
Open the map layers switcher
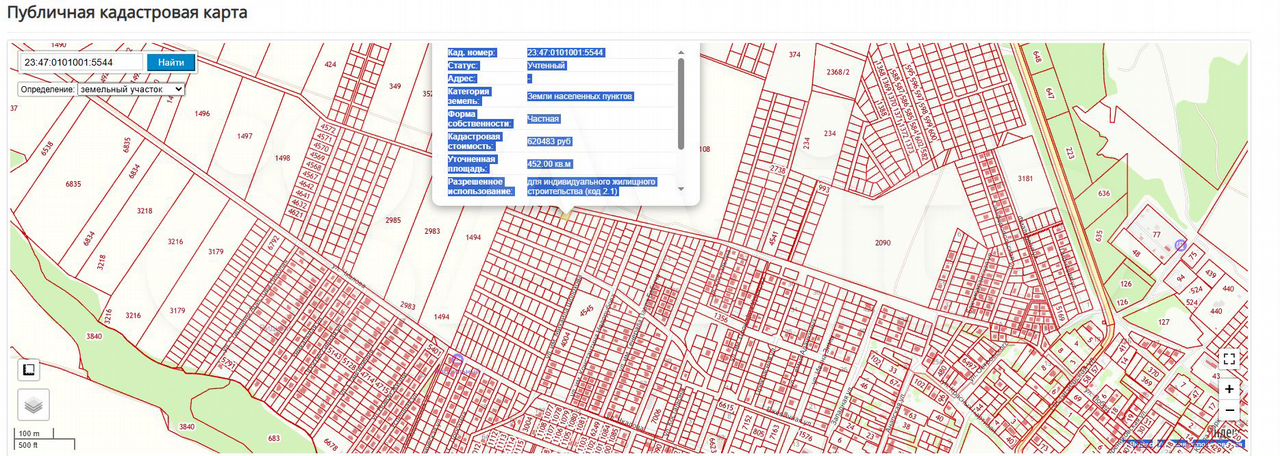click(x=33, y=404)
